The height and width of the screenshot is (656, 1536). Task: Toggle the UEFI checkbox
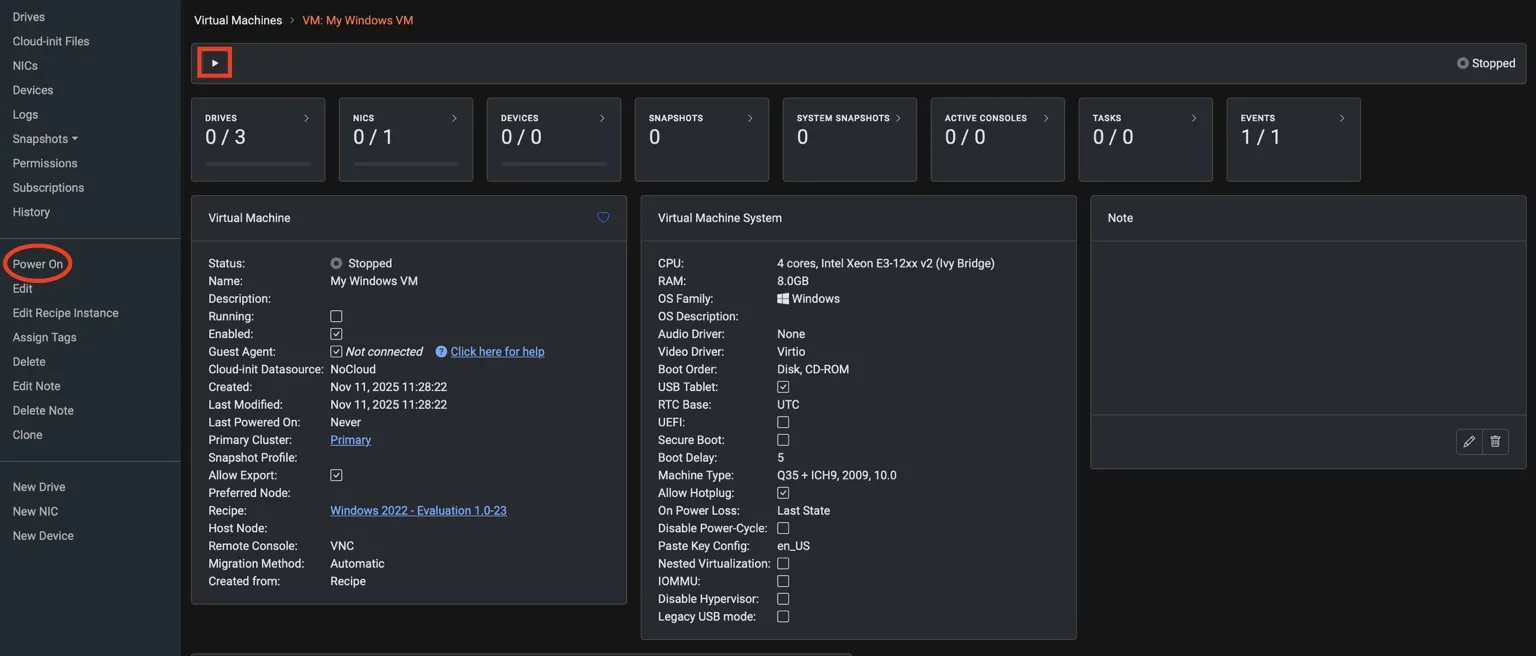783,423
